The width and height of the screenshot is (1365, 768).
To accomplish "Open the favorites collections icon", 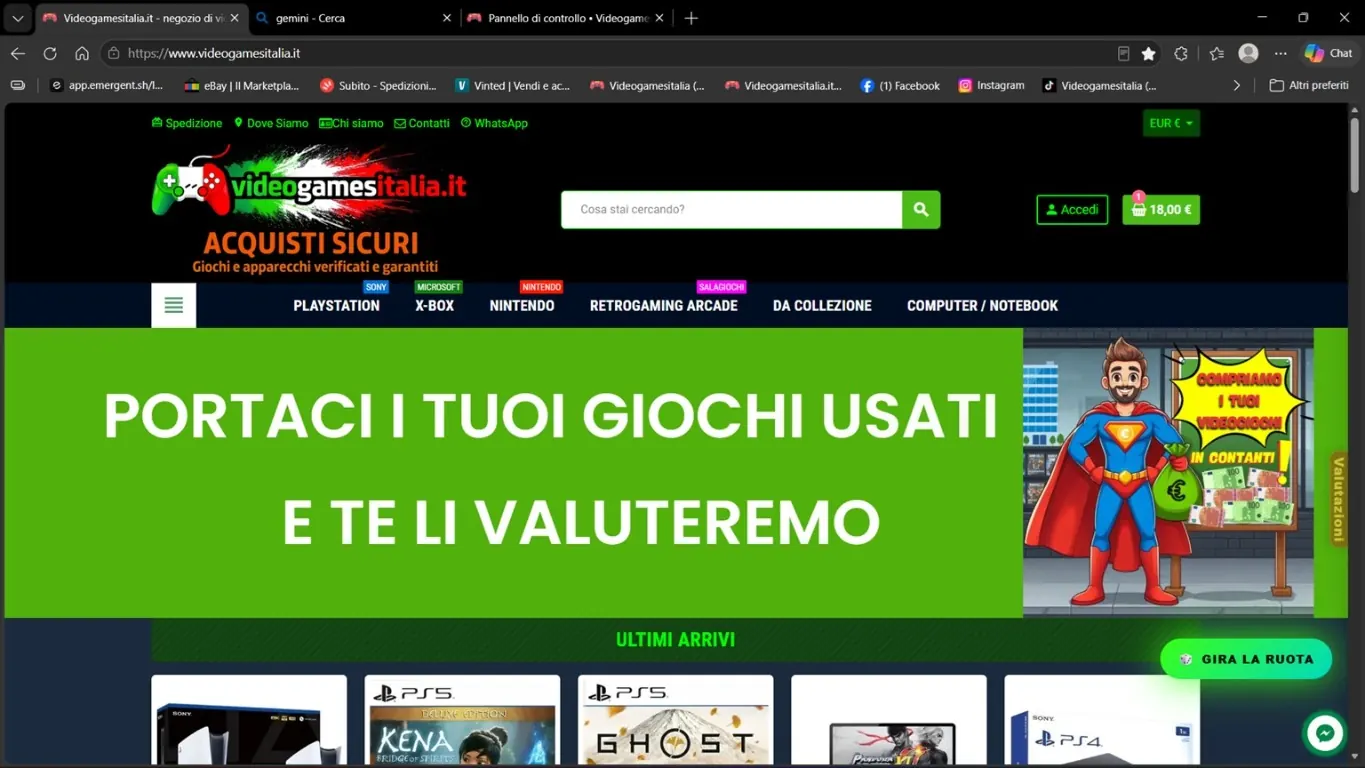I will 1216,53.
